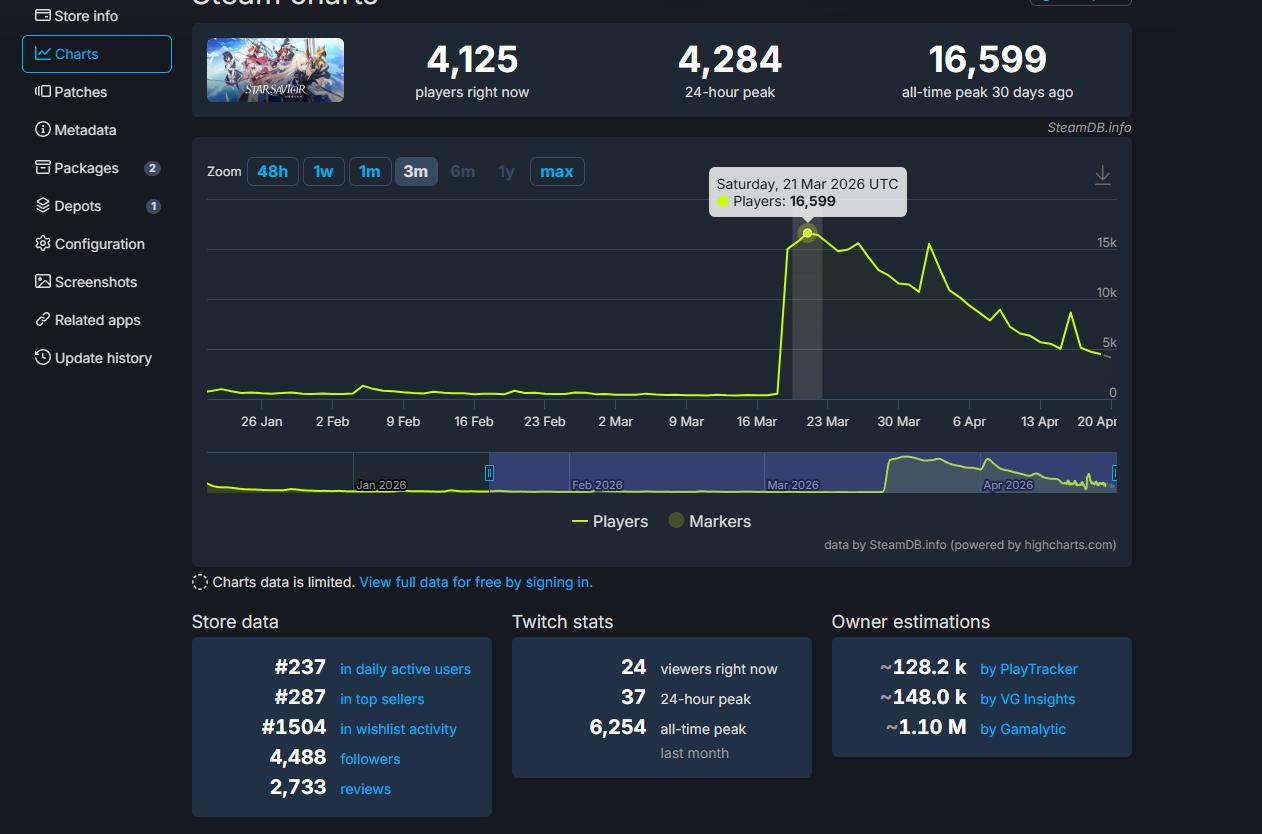The width and height of the screenshot is (1262, 834).
Task: Set chart zoom to max
Action: pyautogui.click(x=557, y=171)
